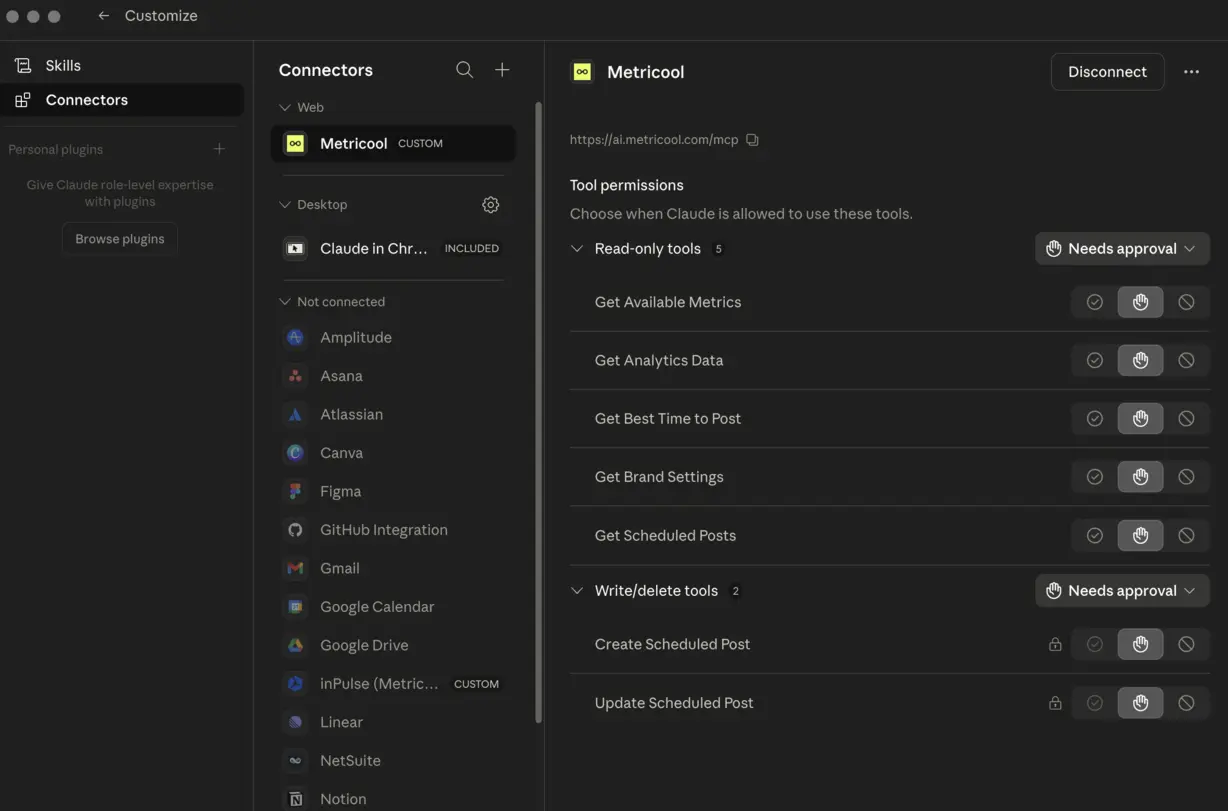Screen dimensions: 1228x811
Task: Collapse the Web connectors group
Action: pyautogui.click(x=285, y=107)
